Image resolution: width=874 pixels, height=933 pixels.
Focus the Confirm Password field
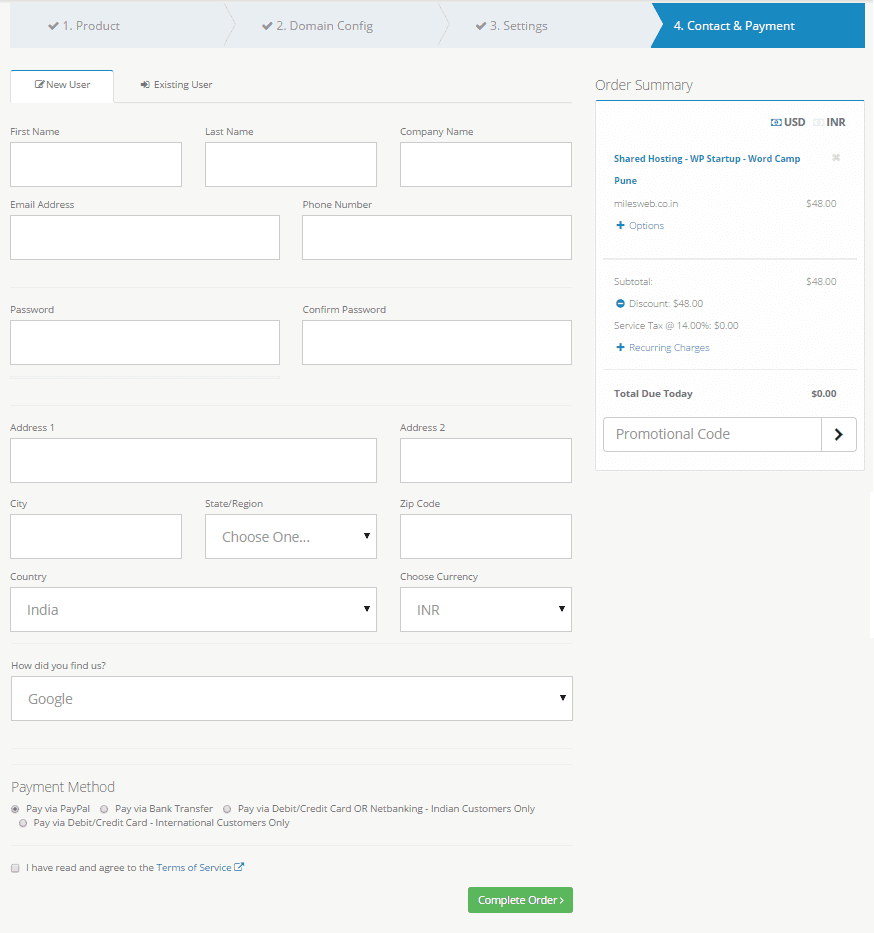pos(437,343)
